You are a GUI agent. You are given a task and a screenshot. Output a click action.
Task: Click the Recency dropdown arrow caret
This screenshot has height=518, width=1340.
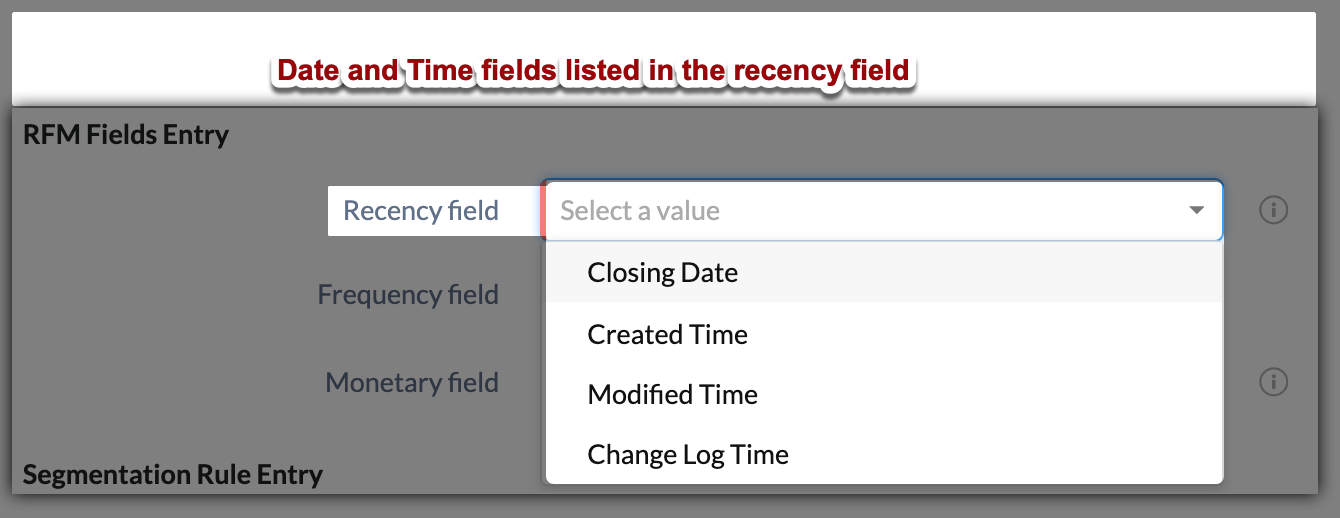(1196, 211)
